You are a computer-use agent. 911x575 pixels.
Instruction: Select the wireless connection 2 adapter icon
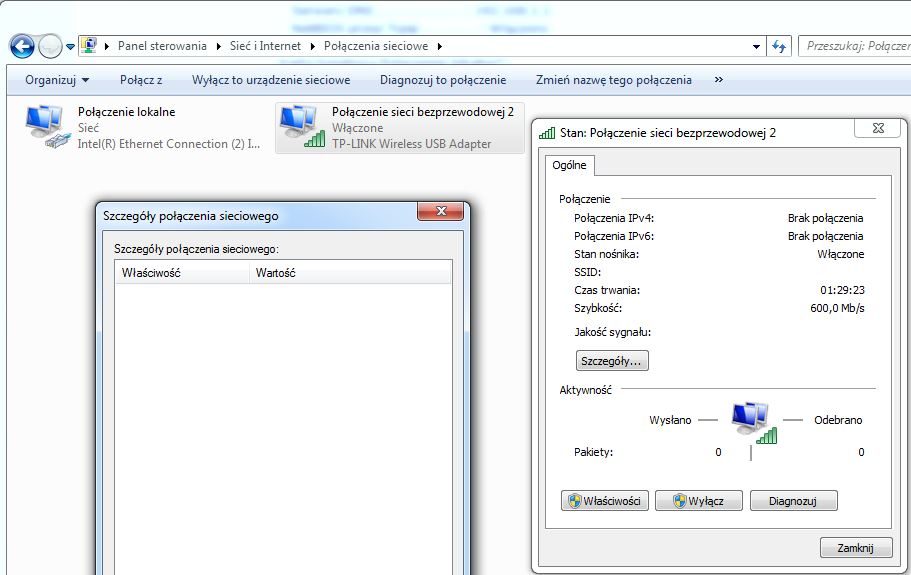pyautogui.click(x=301, y=128)
